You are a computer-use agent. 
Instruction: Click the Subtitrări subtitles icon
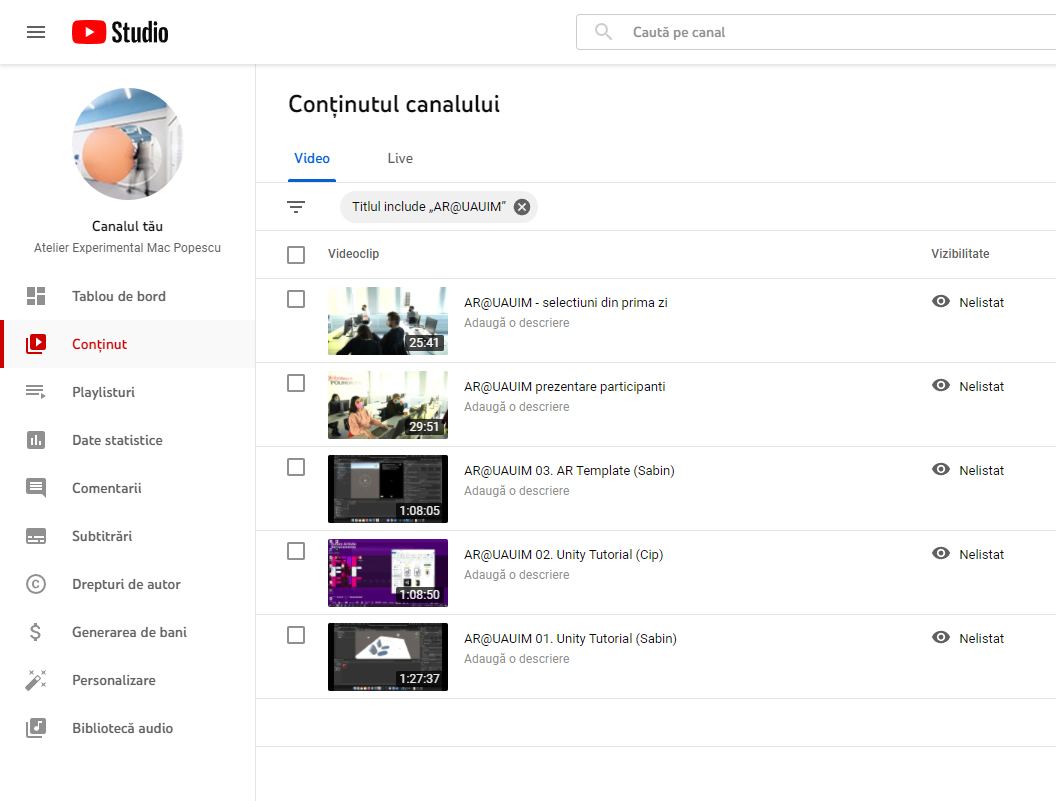tap(36, 536)
